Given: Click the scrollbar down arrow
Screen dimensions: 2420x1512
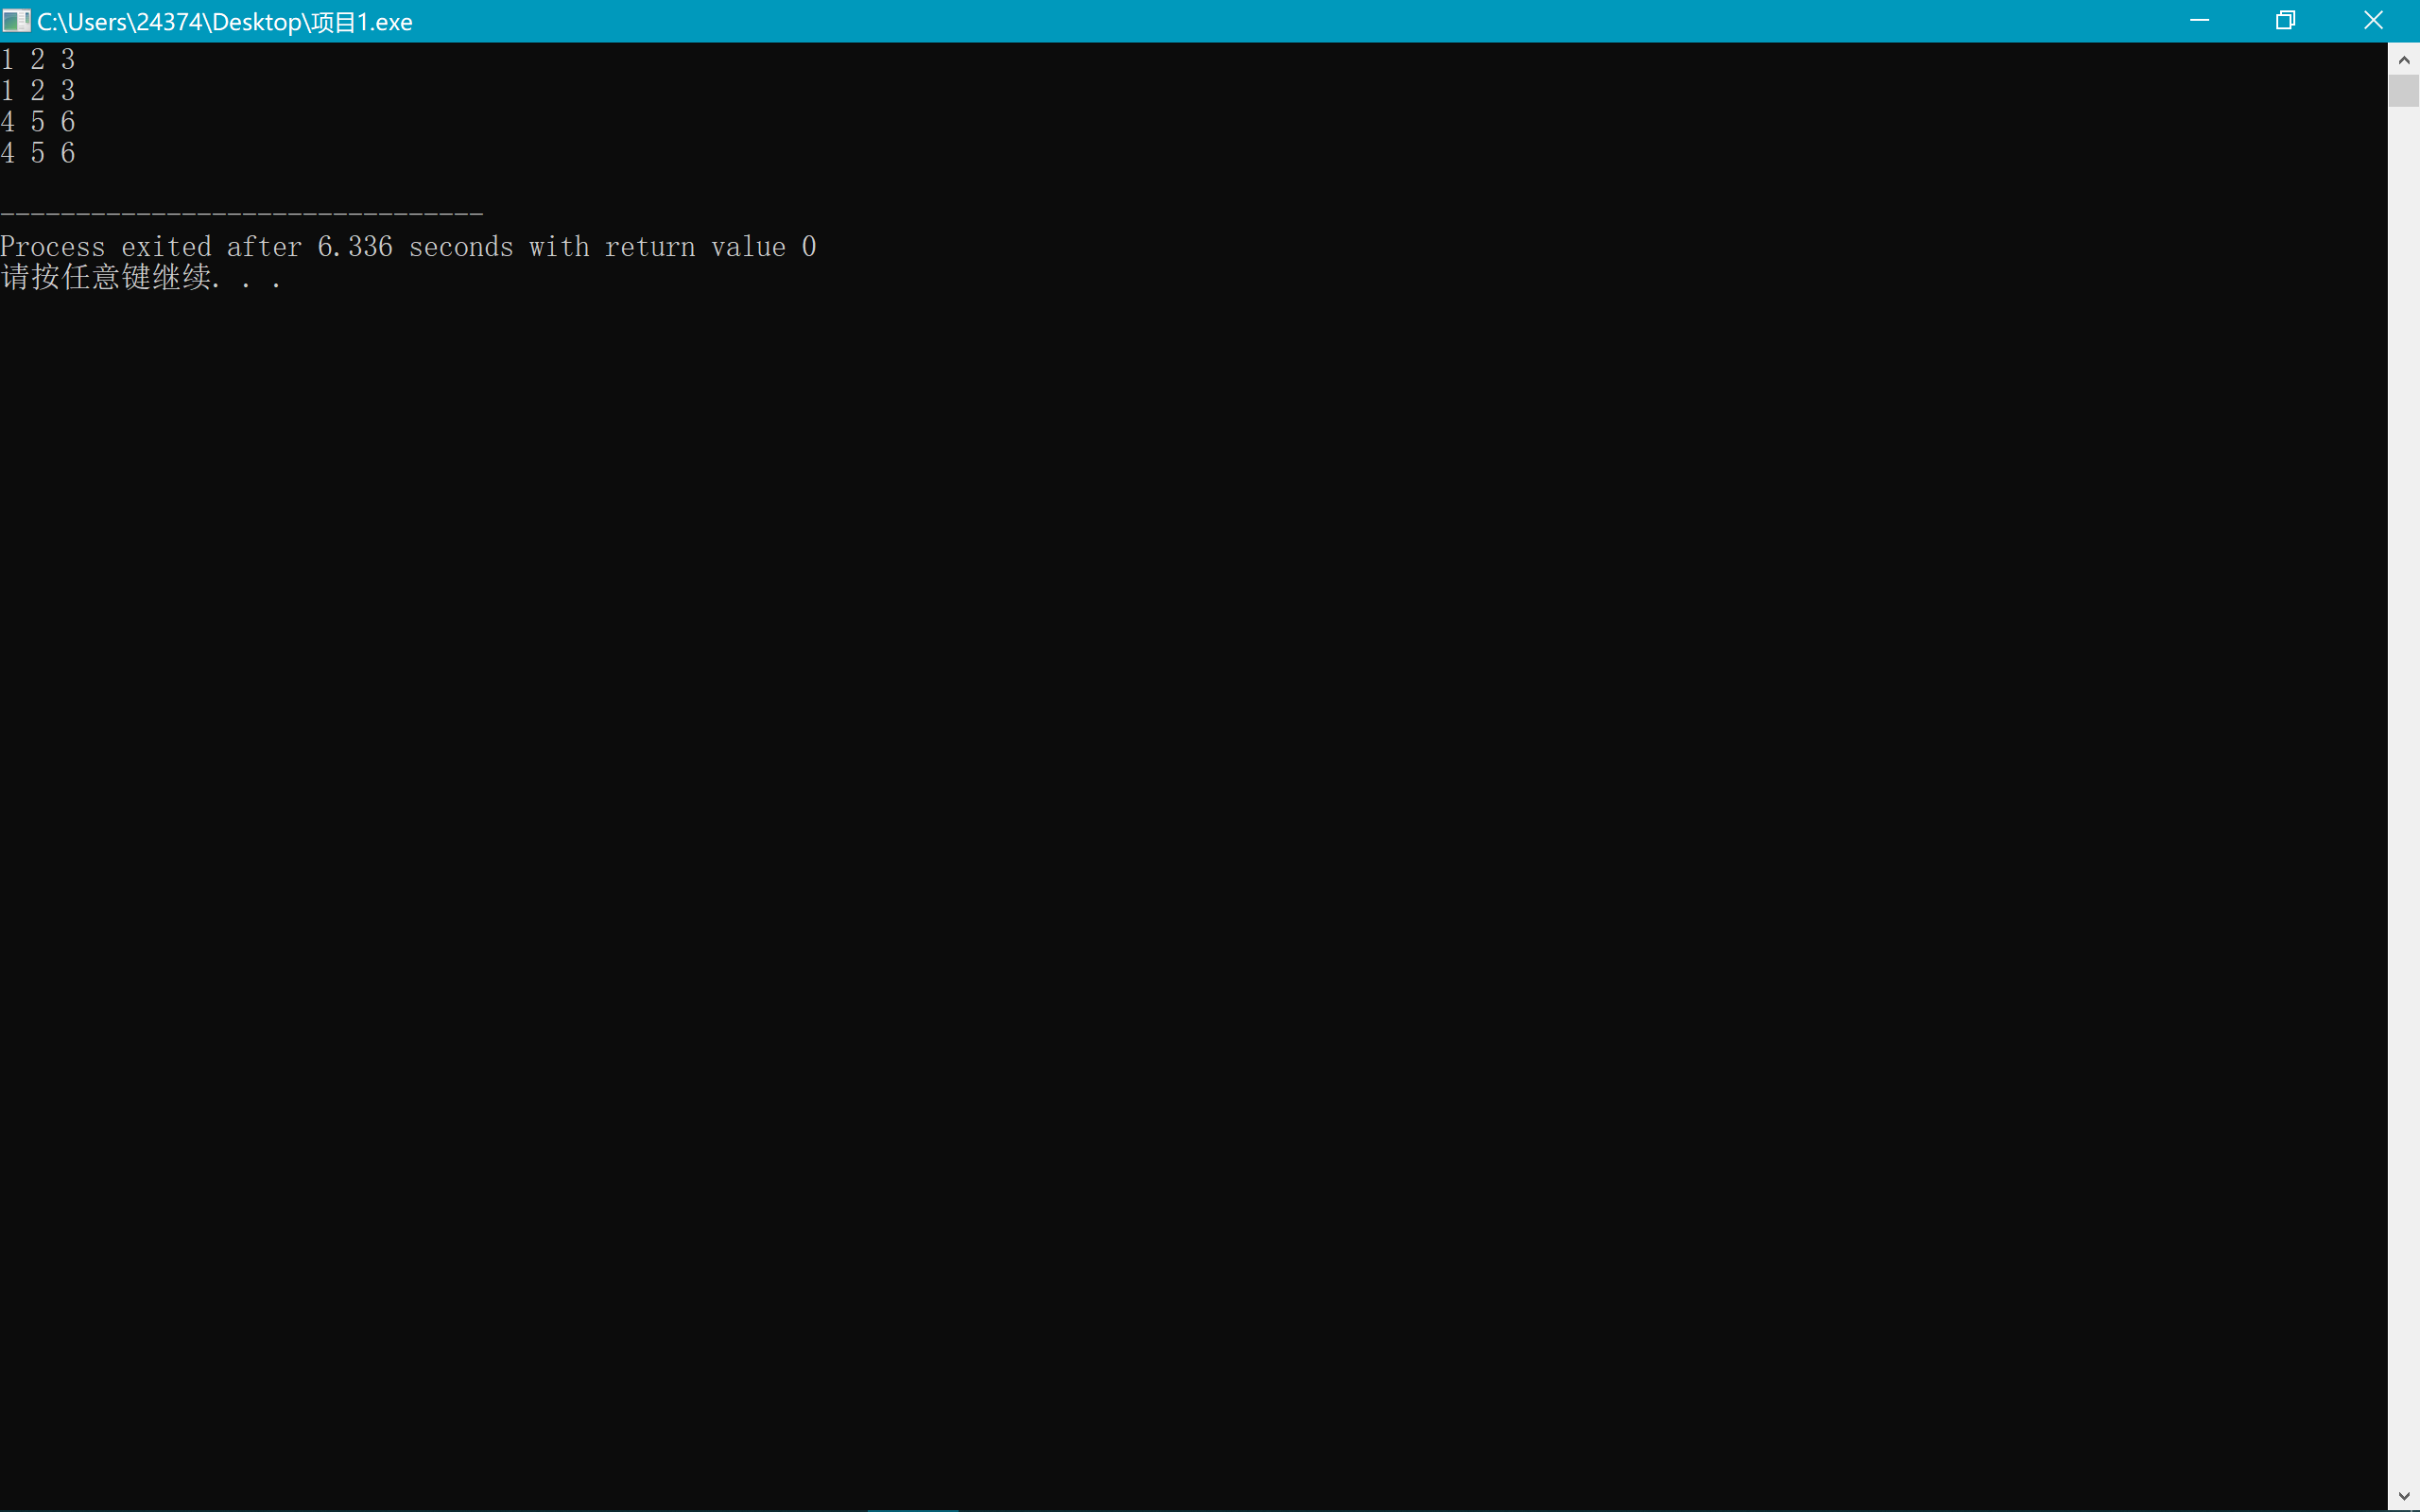Looking at the screenshot, I should [2404, 1496].
